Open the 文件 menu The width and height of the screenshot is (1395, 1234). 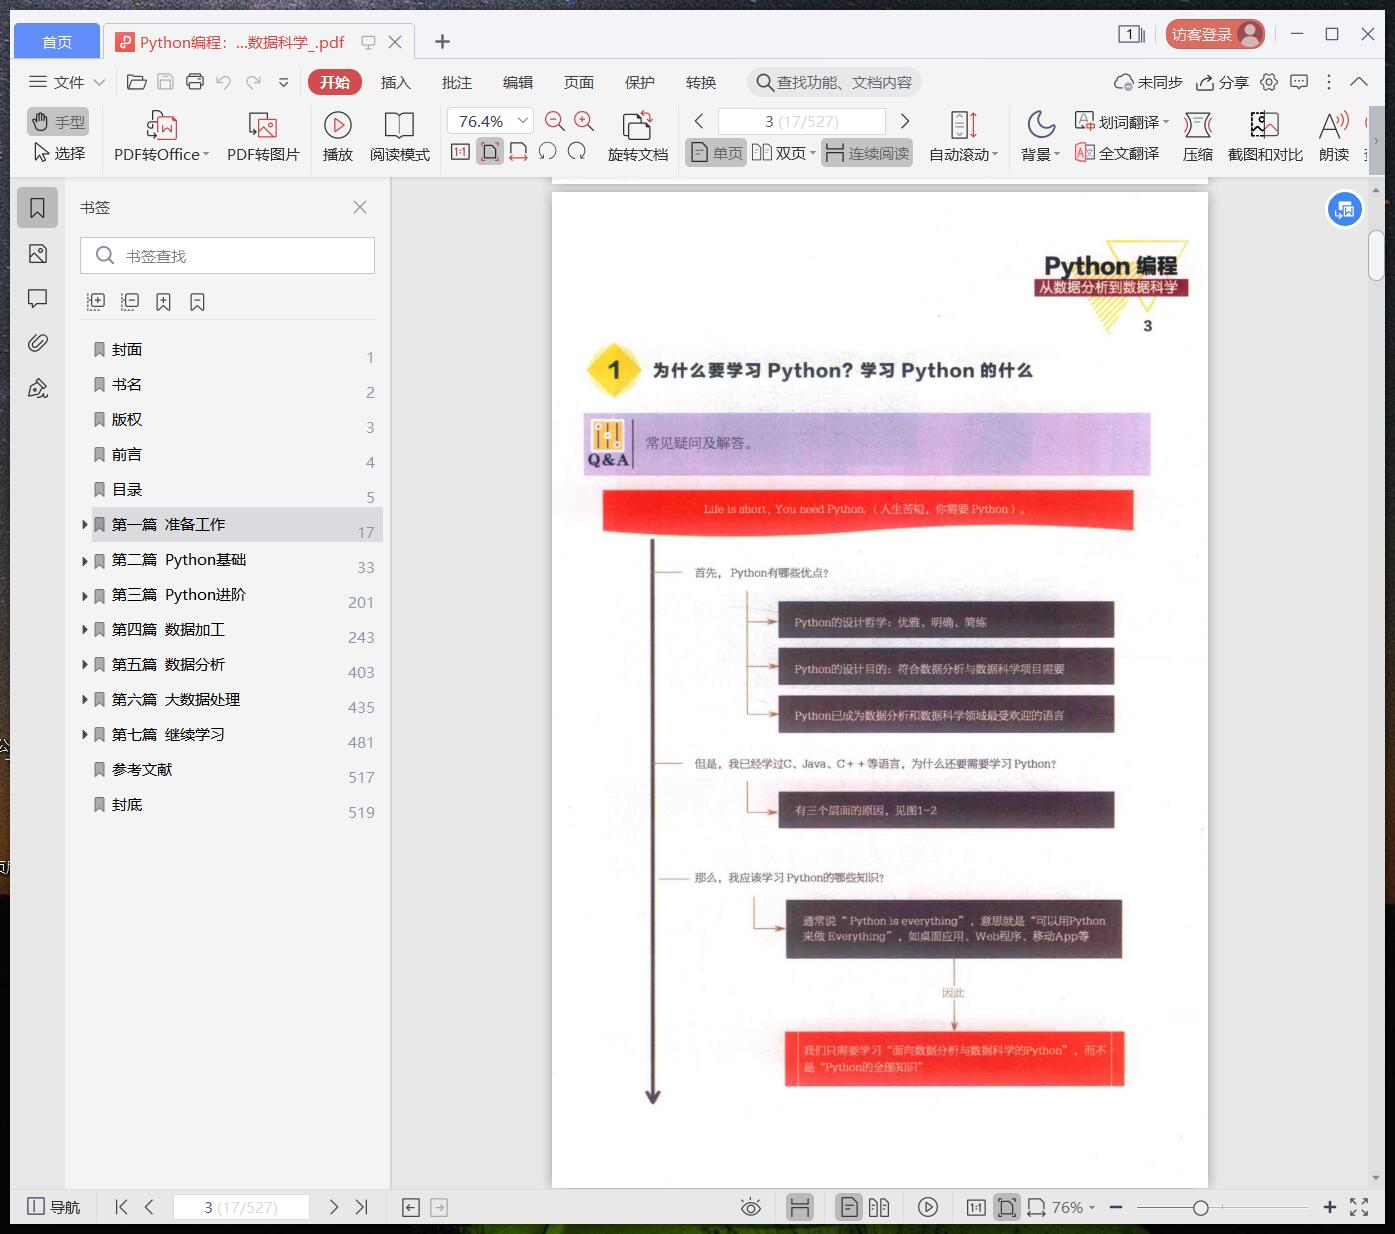click(x=66, y=82)
